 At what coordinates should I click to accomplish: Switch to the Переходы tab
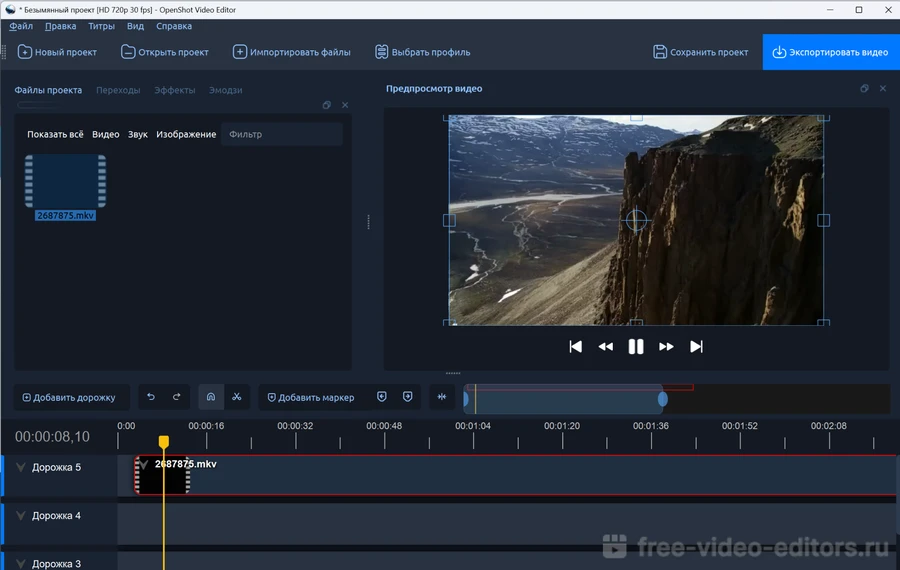(x=118, y=90)
